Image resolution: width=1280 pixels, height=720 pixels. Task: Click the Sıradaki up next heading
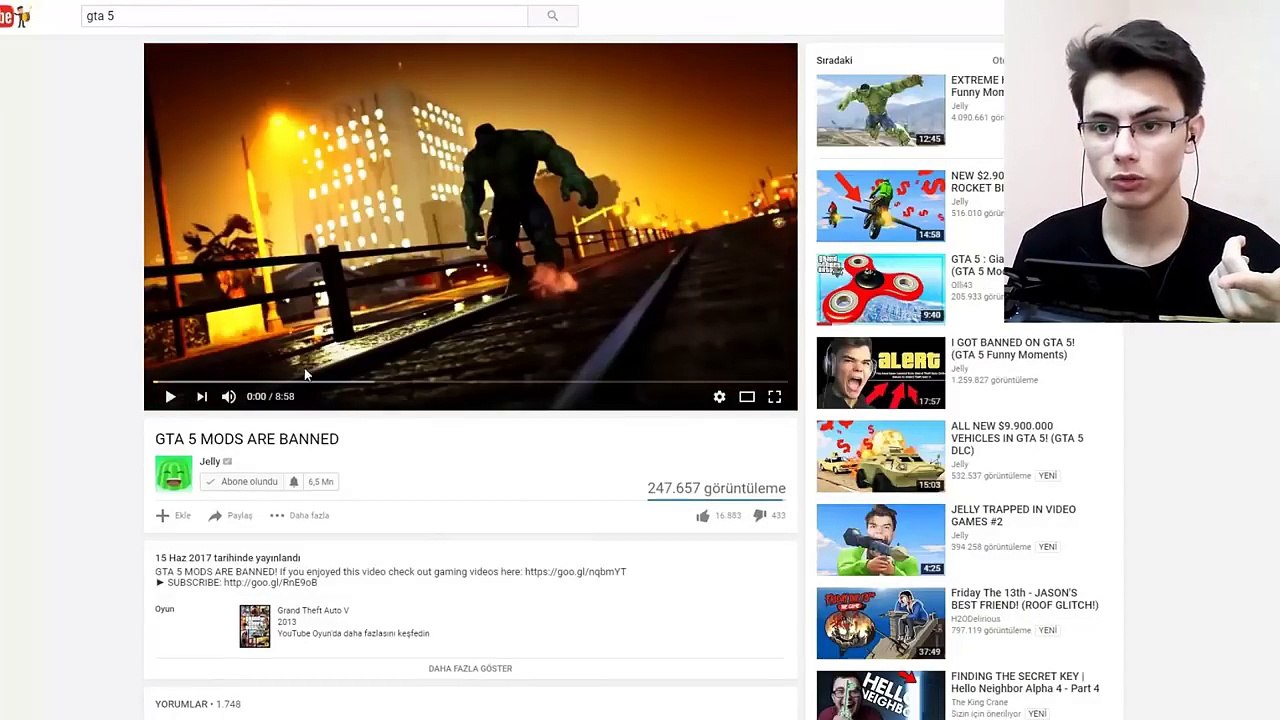coord(834,61)
